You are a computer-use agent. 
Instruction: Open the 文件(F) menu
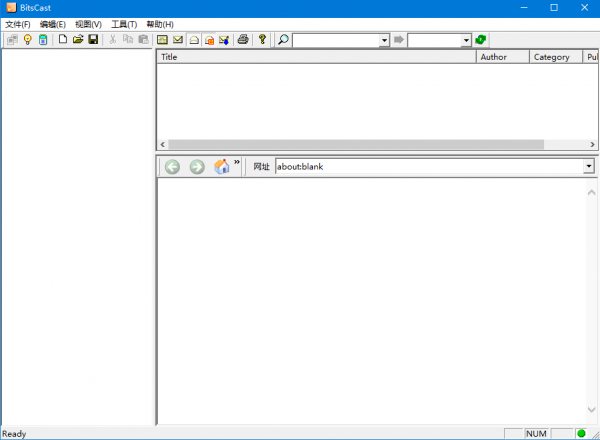coord(18,24)
